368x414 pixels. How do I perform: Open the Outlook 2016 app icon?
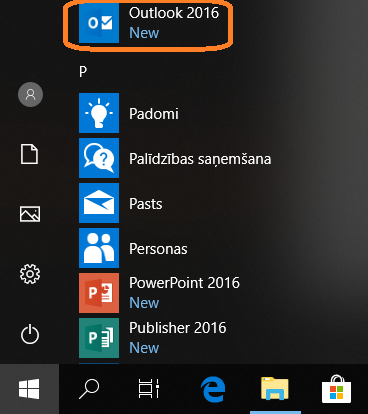99,23
